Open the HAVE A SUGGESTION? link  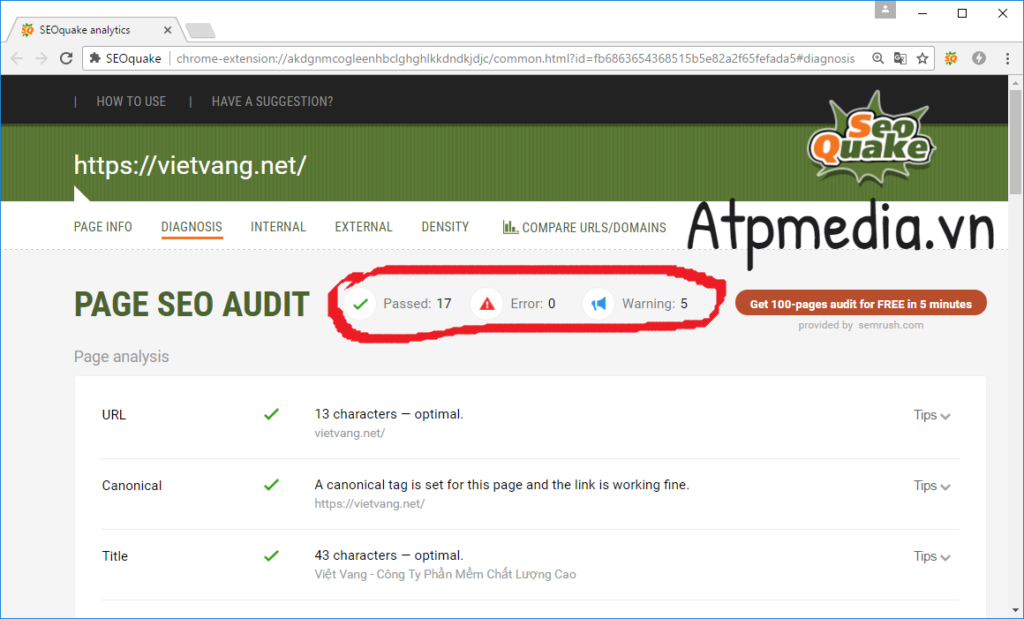point(272,101)
